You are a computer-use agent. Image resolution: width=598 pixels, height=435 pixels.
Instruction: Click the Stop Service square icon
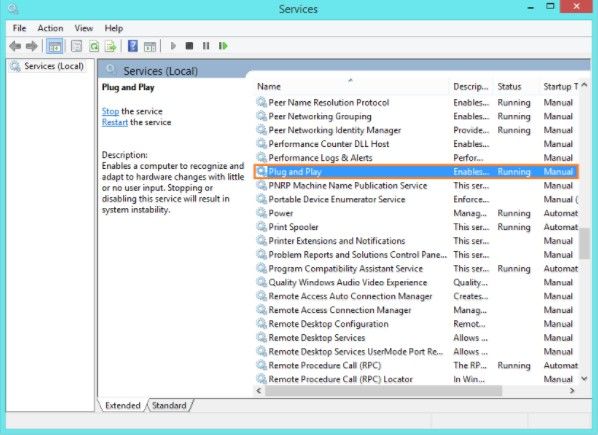(x=189, y=46)
